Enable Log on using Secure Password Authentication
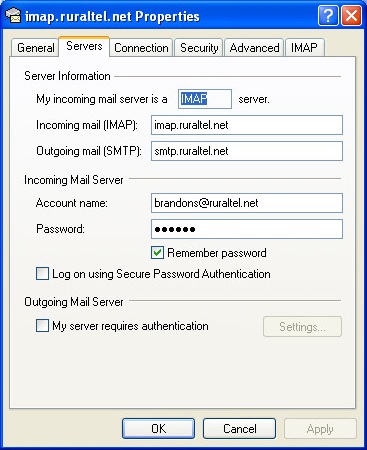Viewport: 367px width, 450px height. point(42,274)
